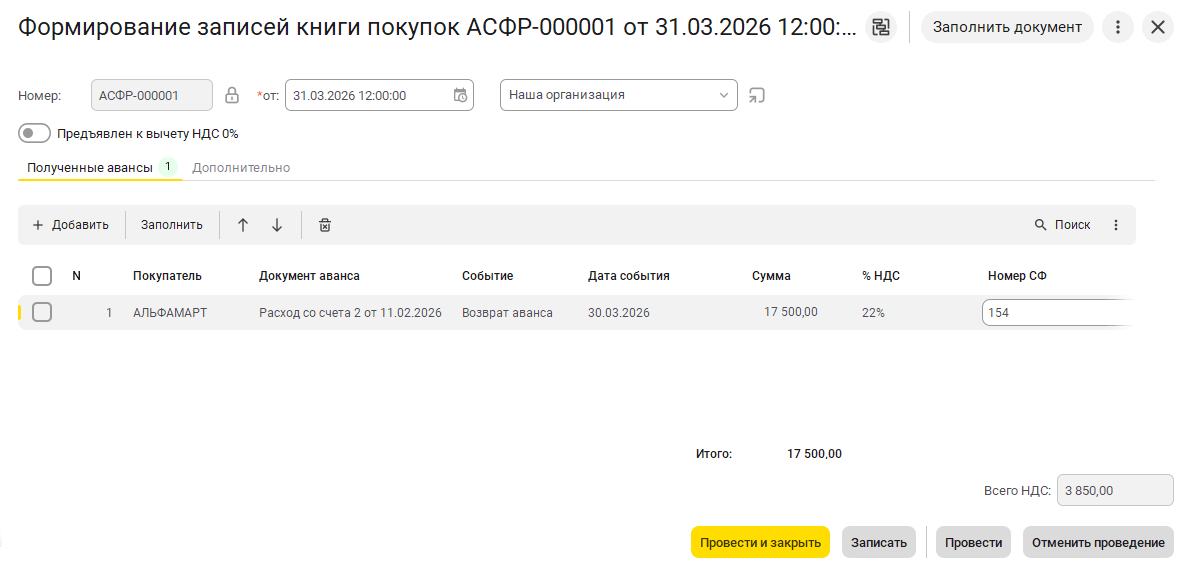
Task: Move row up with the up arrow
Action: (243, 225)
